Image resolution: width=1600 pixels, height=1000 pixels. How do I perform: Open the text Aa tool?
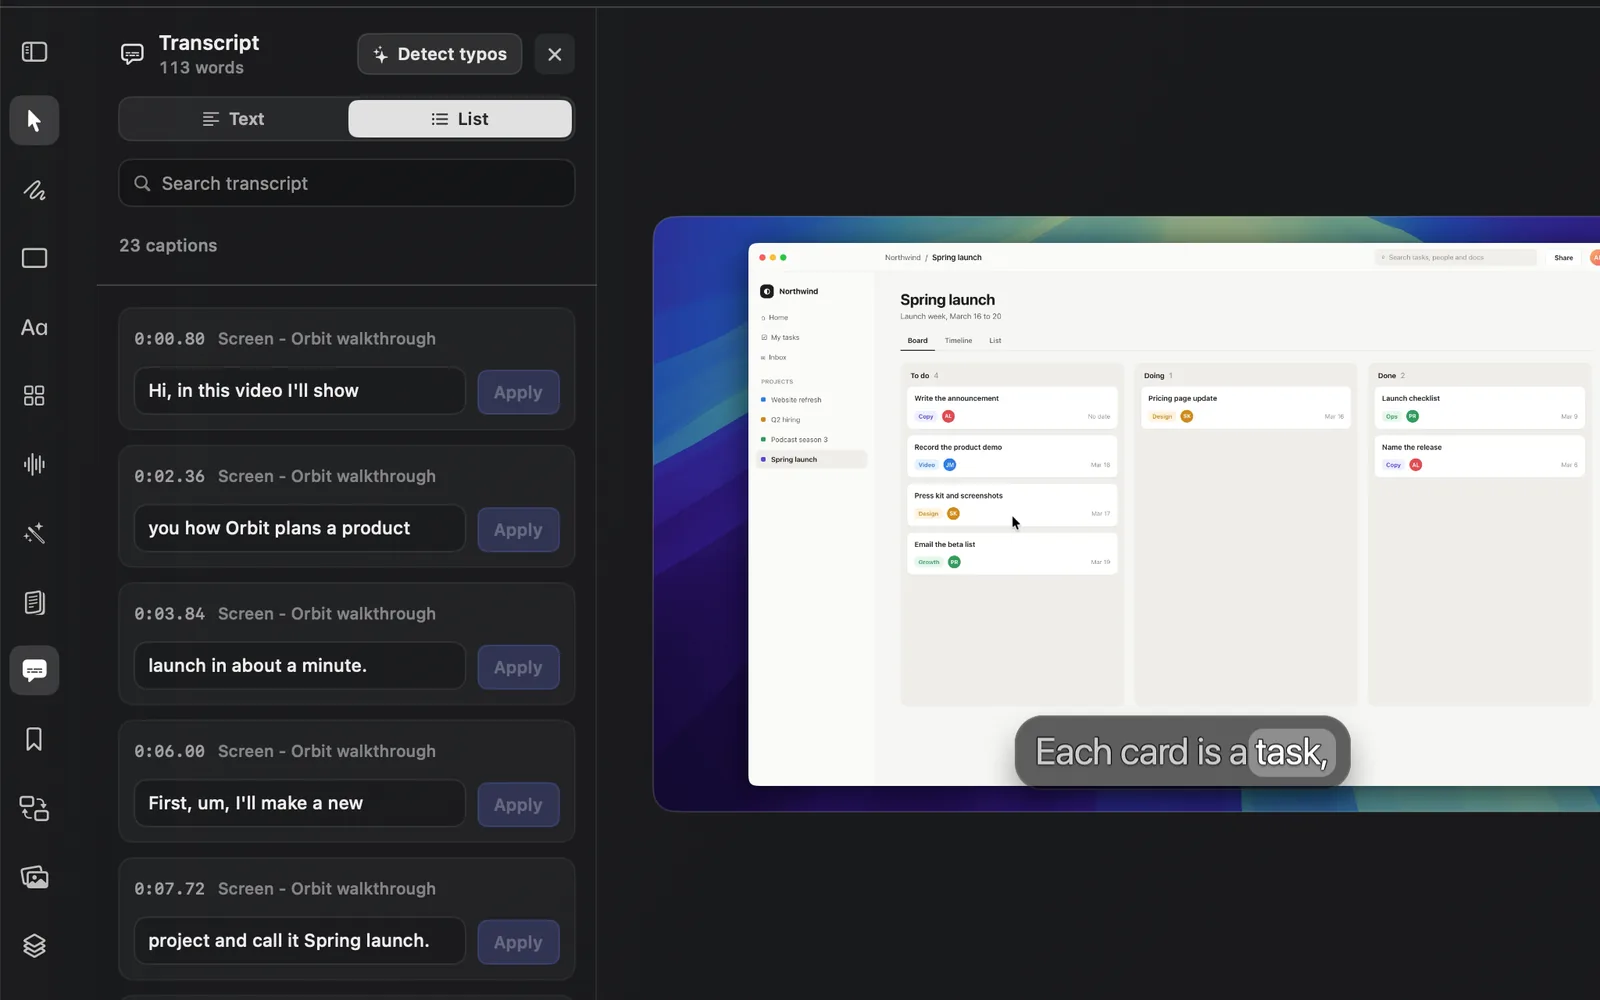tap(34, 327)
